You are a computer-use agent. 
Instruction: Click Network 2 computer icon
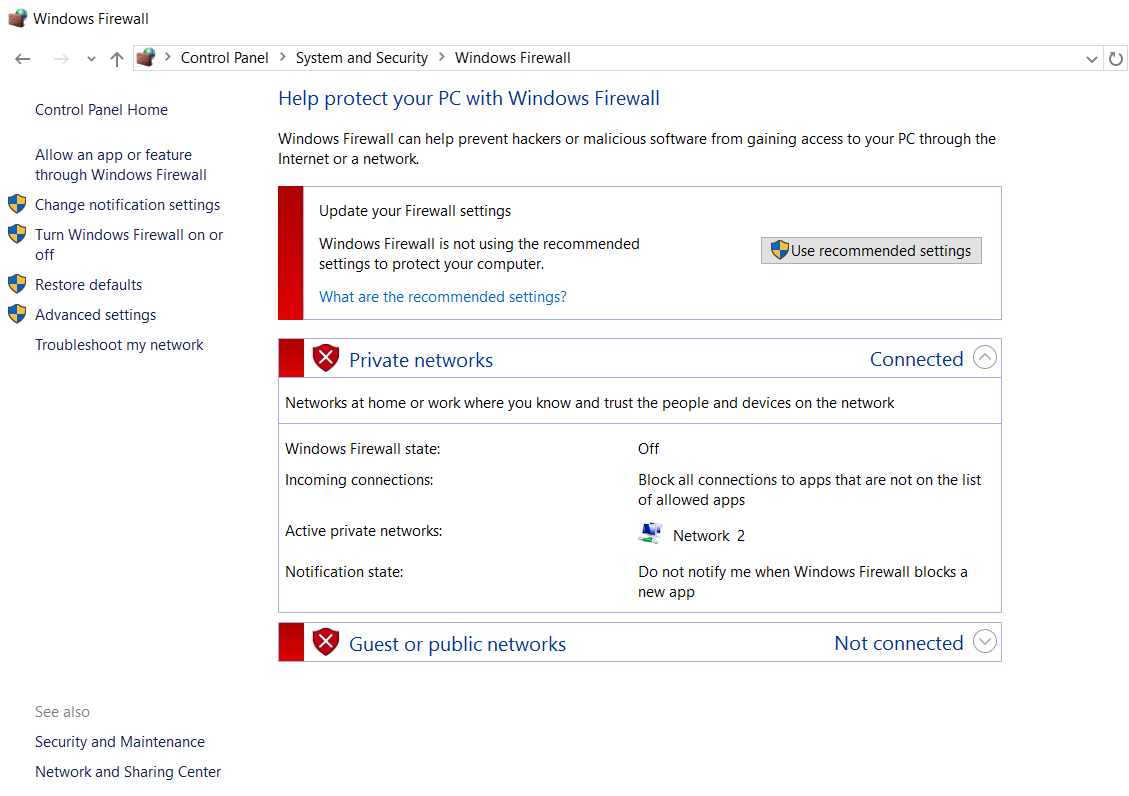tap(650, 533)
